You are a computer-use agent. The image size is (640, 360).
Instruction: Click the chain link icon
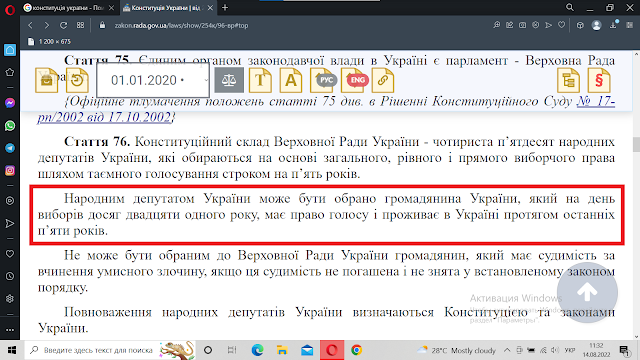(x=383, y=80)
